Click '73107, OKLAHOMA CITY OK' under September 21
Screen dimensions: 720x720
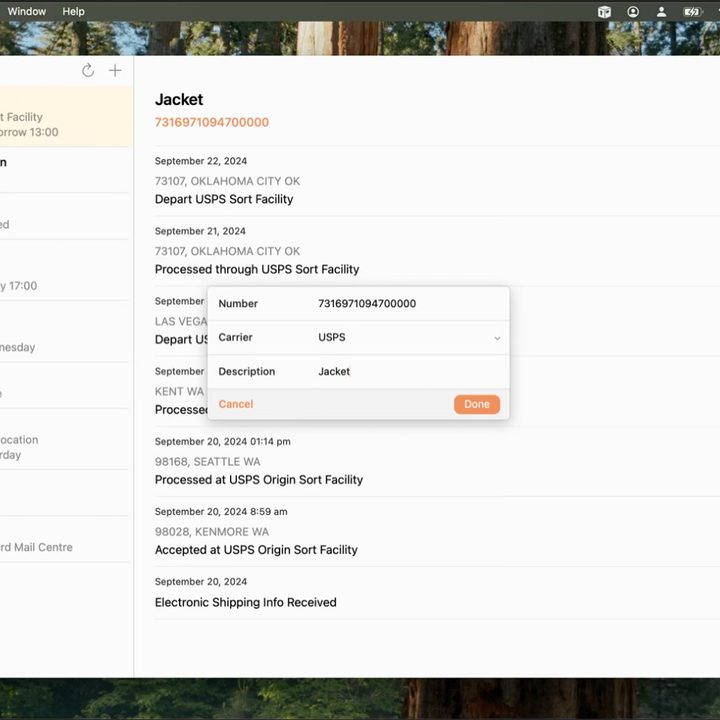227,251
